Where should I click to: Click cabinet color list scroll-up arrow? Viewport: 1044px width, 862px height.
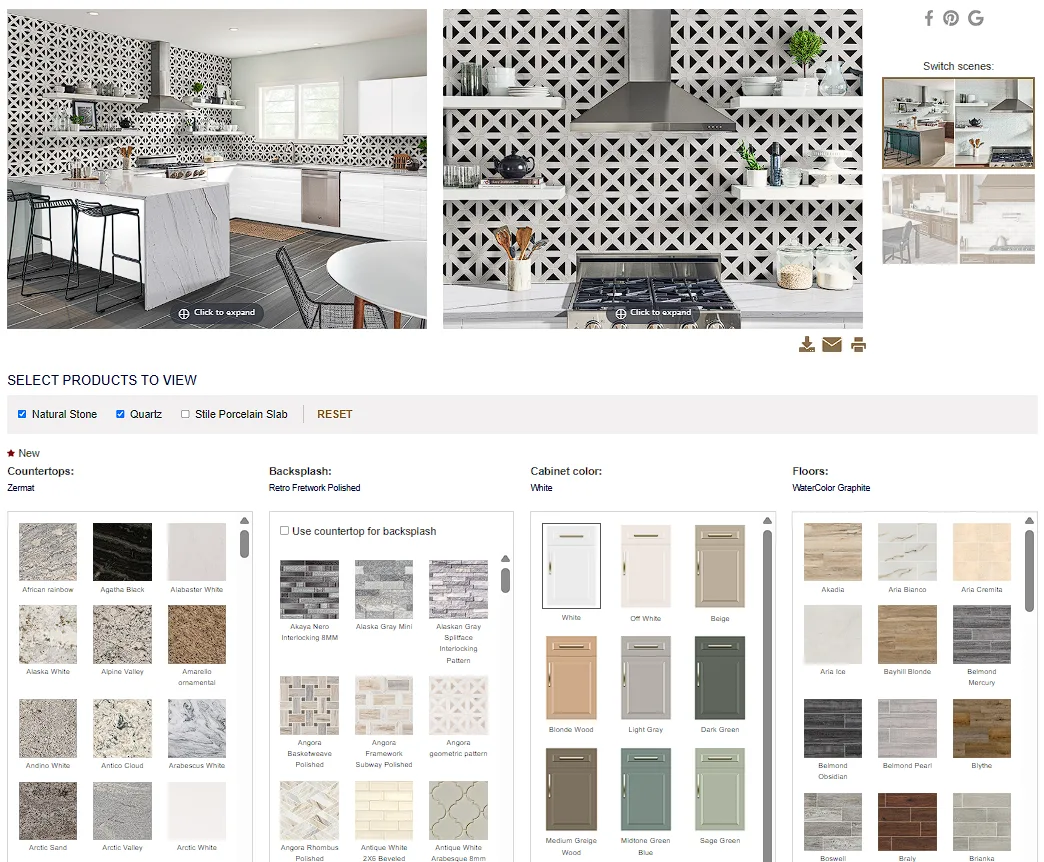(767, 521)
